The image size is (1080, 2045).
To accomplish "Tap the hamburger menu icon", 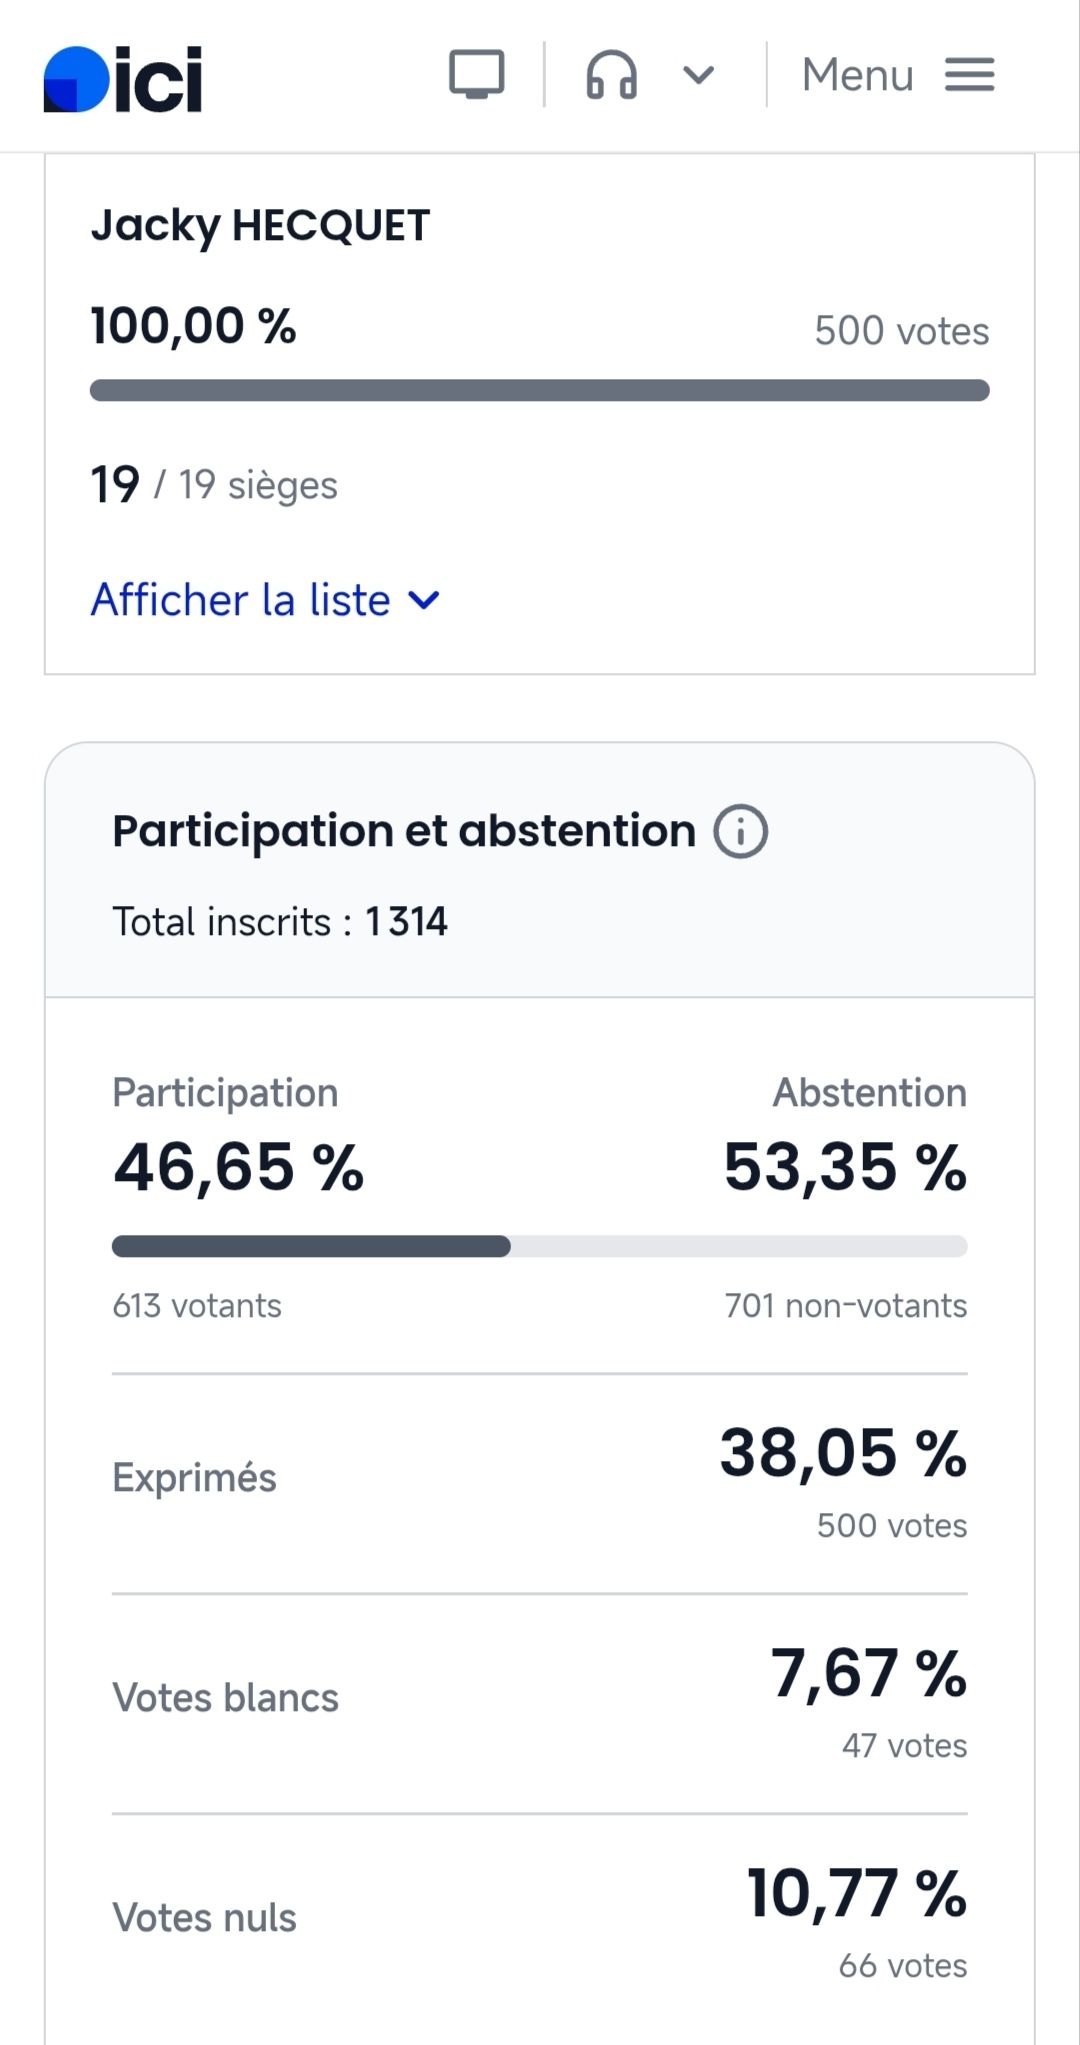I will tap(969, 75).
